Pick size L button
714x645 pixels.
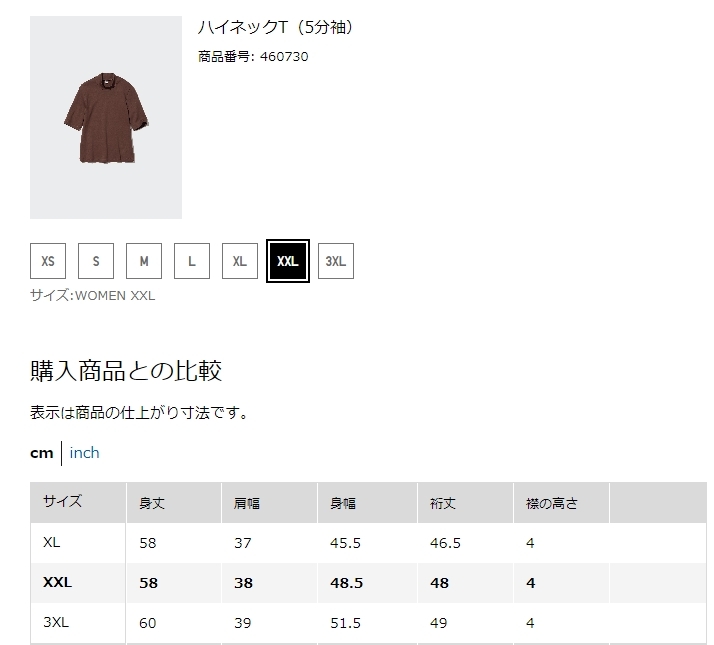click(x=192, y=261)
